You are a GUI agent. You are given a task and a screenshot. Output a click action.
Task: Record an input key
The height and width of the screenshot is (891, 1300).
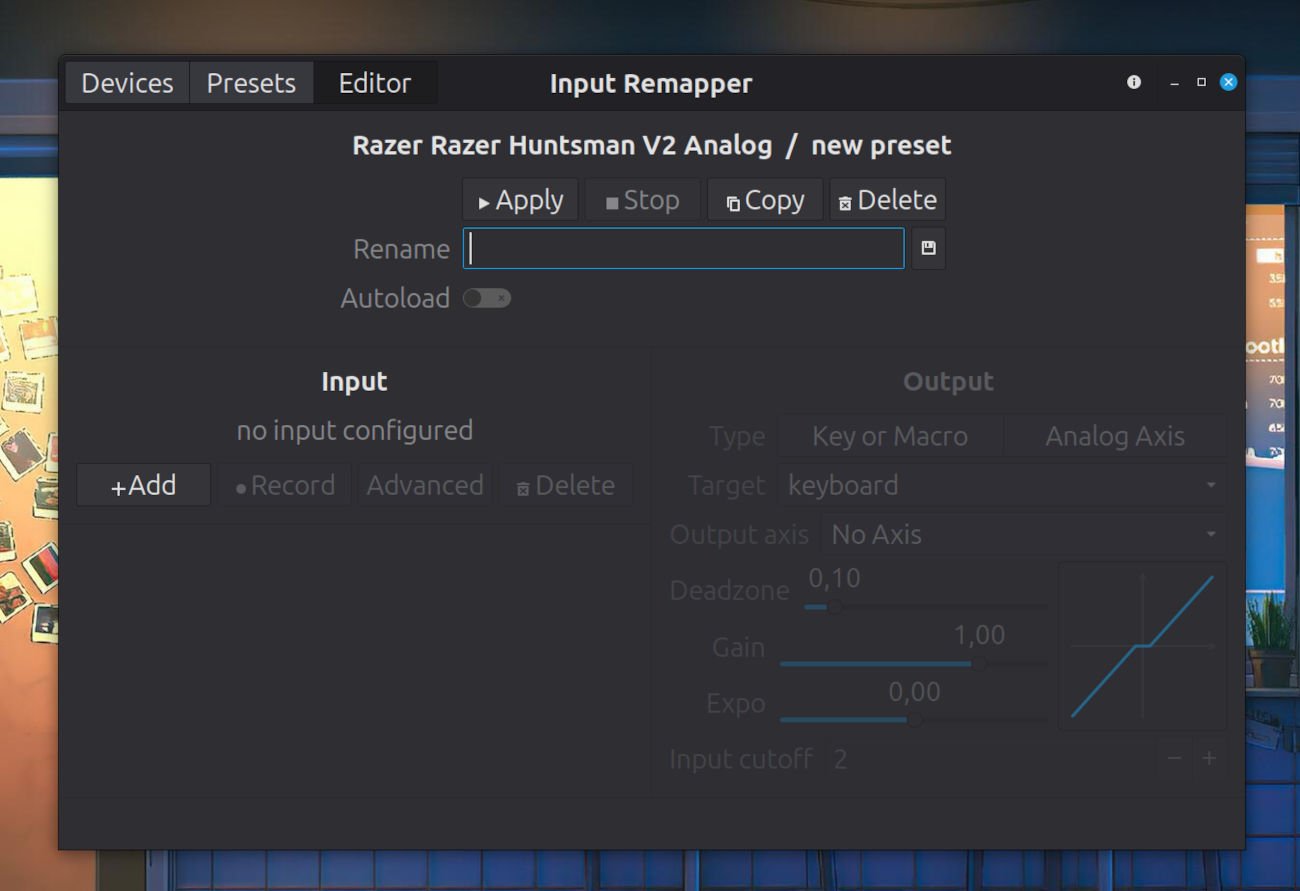284,484
